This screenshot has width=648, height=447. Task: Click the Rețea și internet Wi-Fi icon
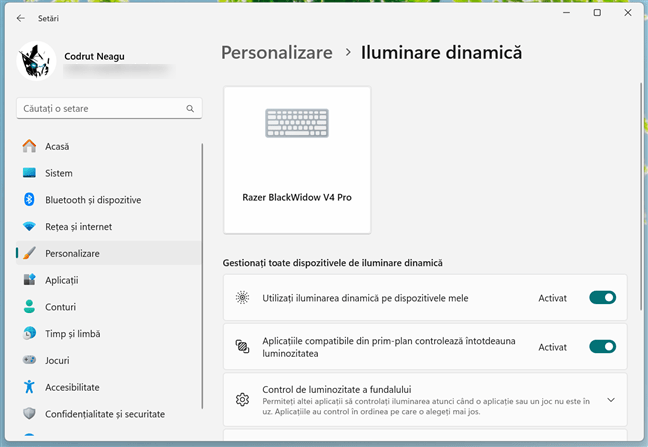[x=29, y=227]
